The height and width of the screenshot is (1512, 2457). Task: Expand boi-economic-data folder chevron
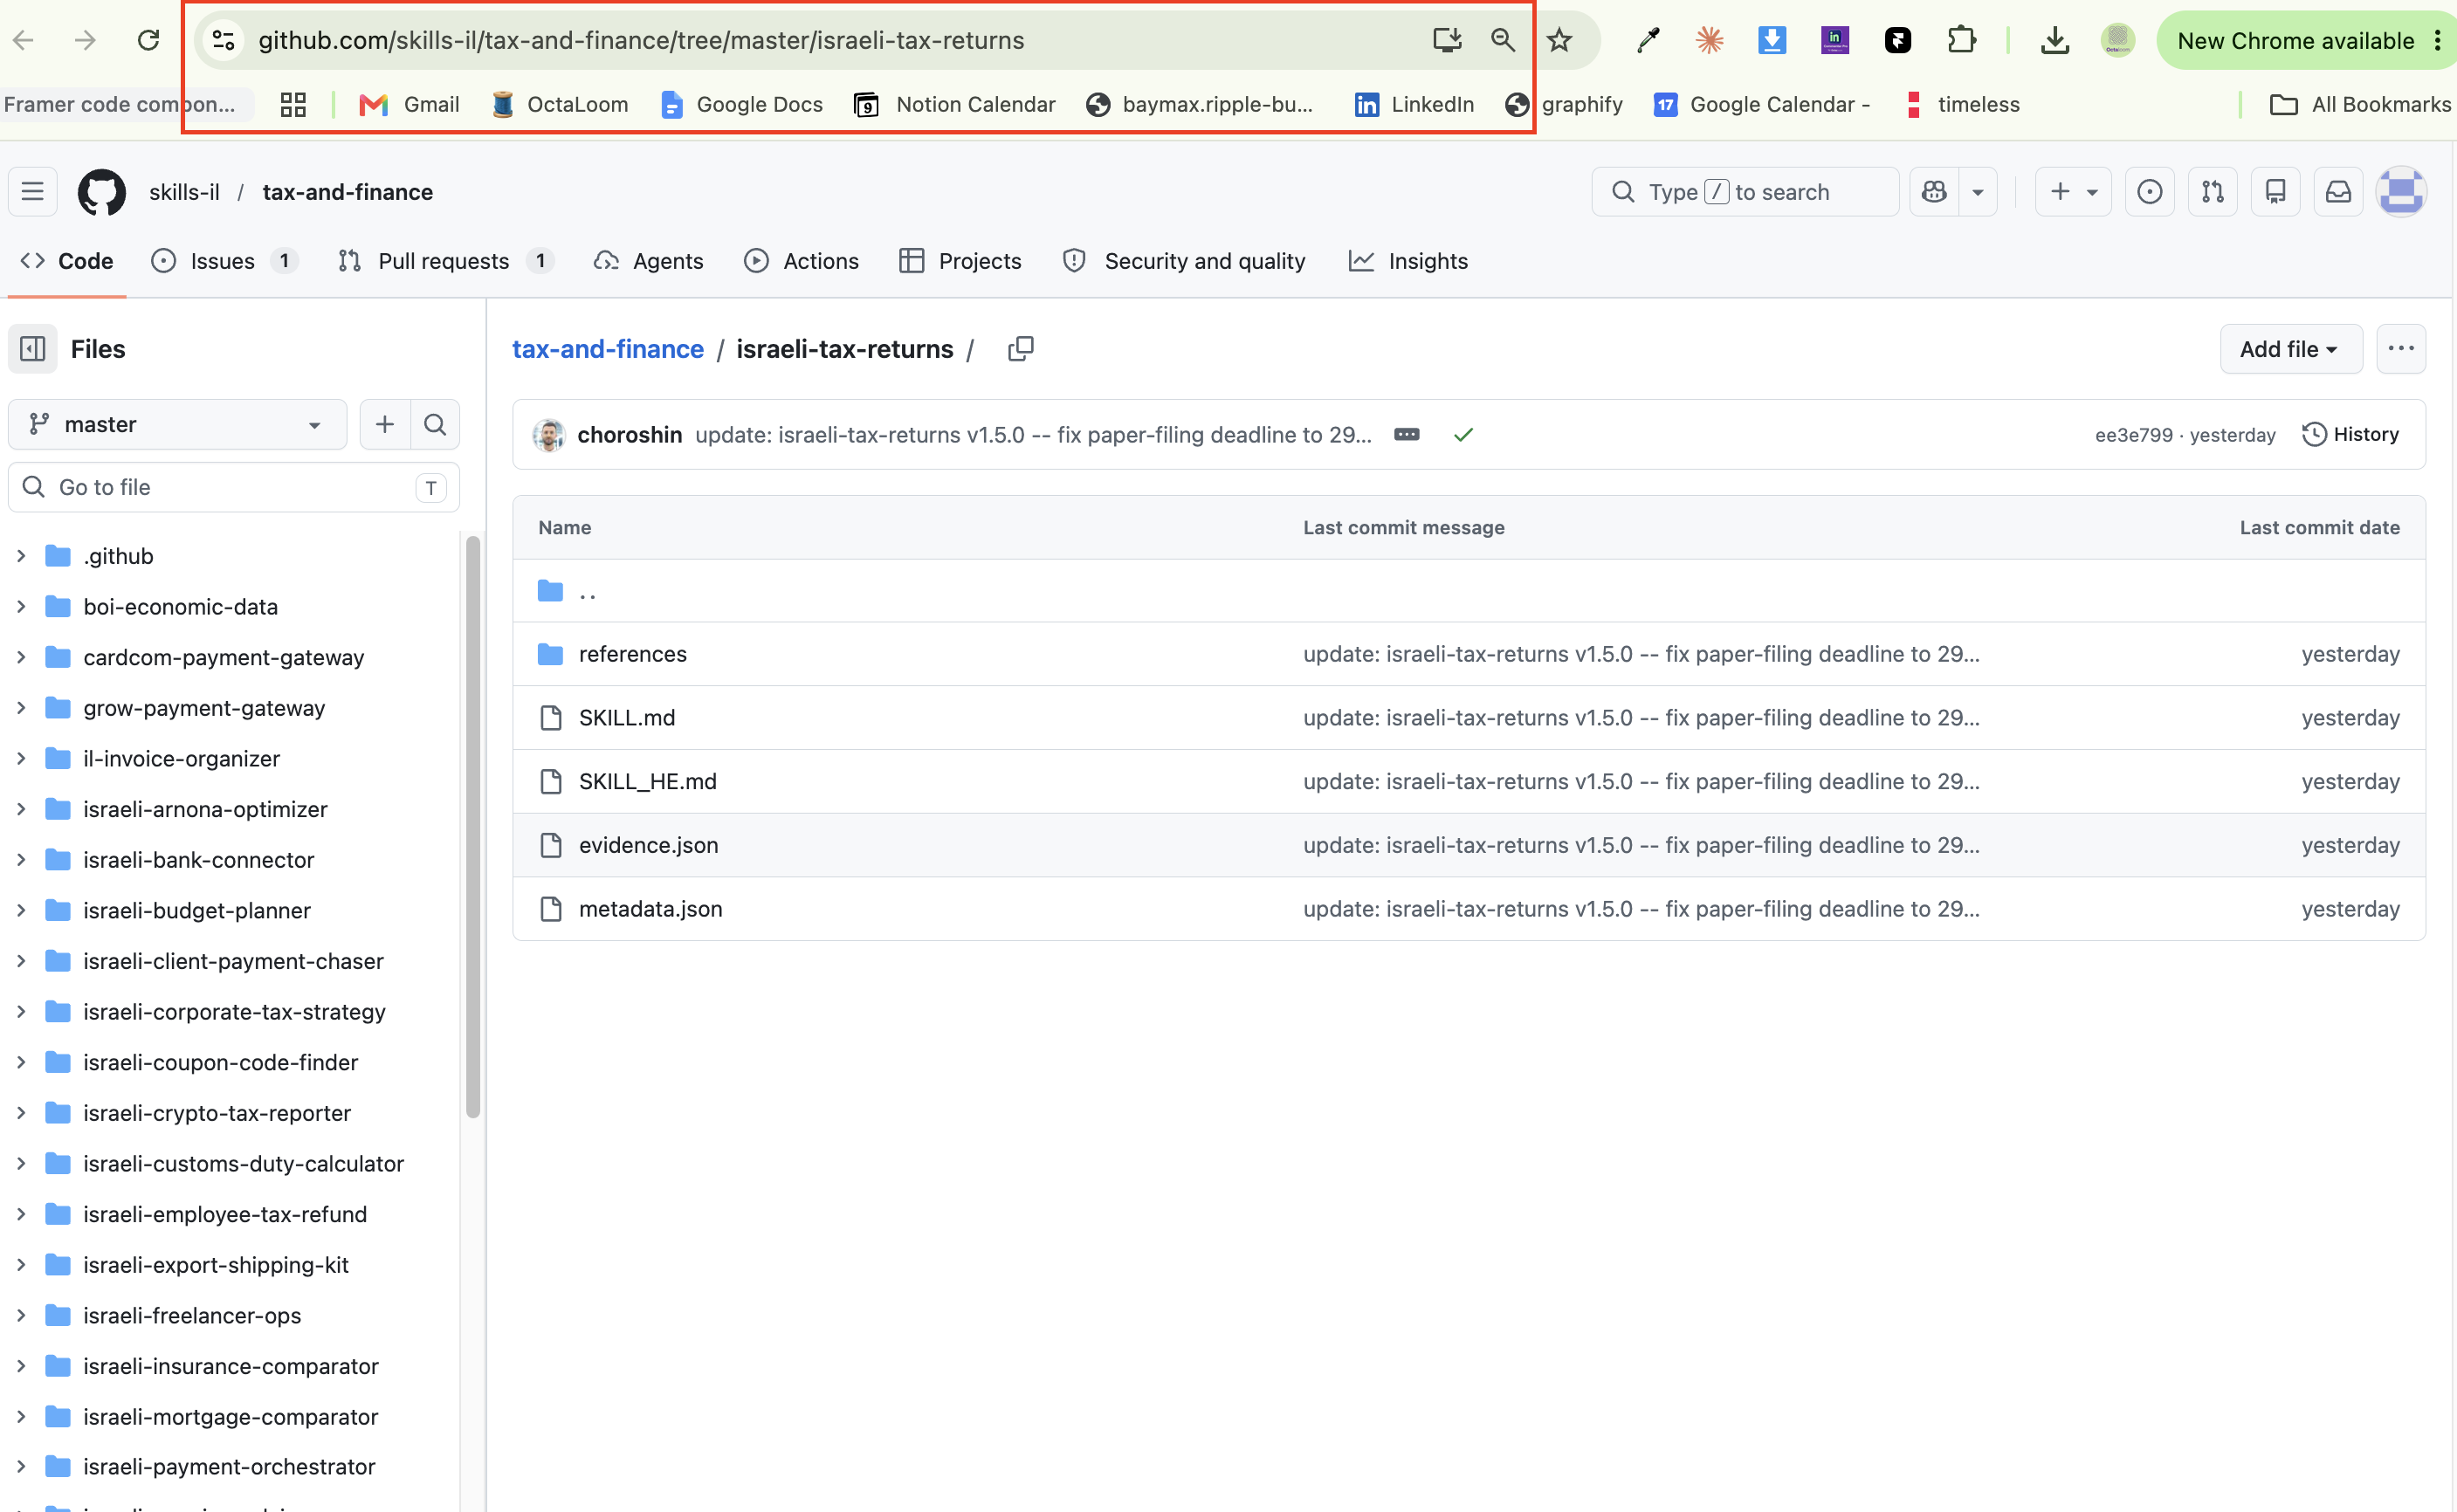coord(21,606)
